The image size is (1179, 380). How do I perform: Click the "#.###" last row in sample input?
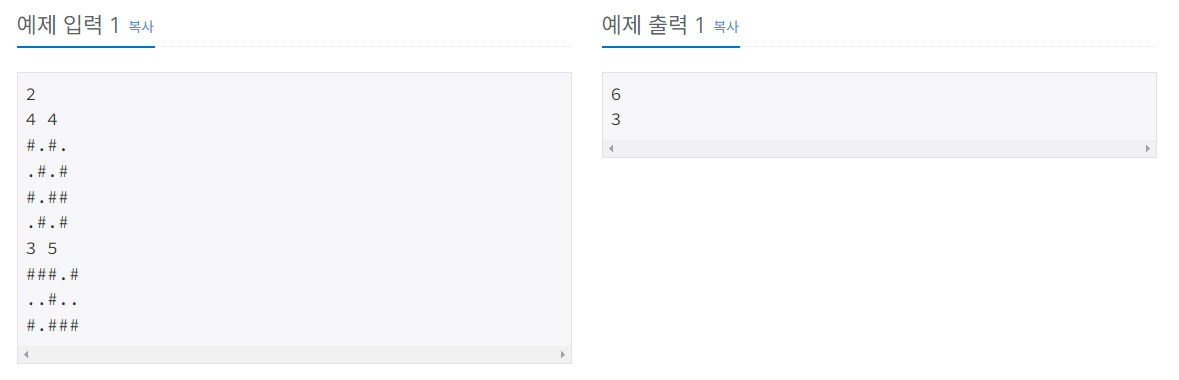(52, 325)
